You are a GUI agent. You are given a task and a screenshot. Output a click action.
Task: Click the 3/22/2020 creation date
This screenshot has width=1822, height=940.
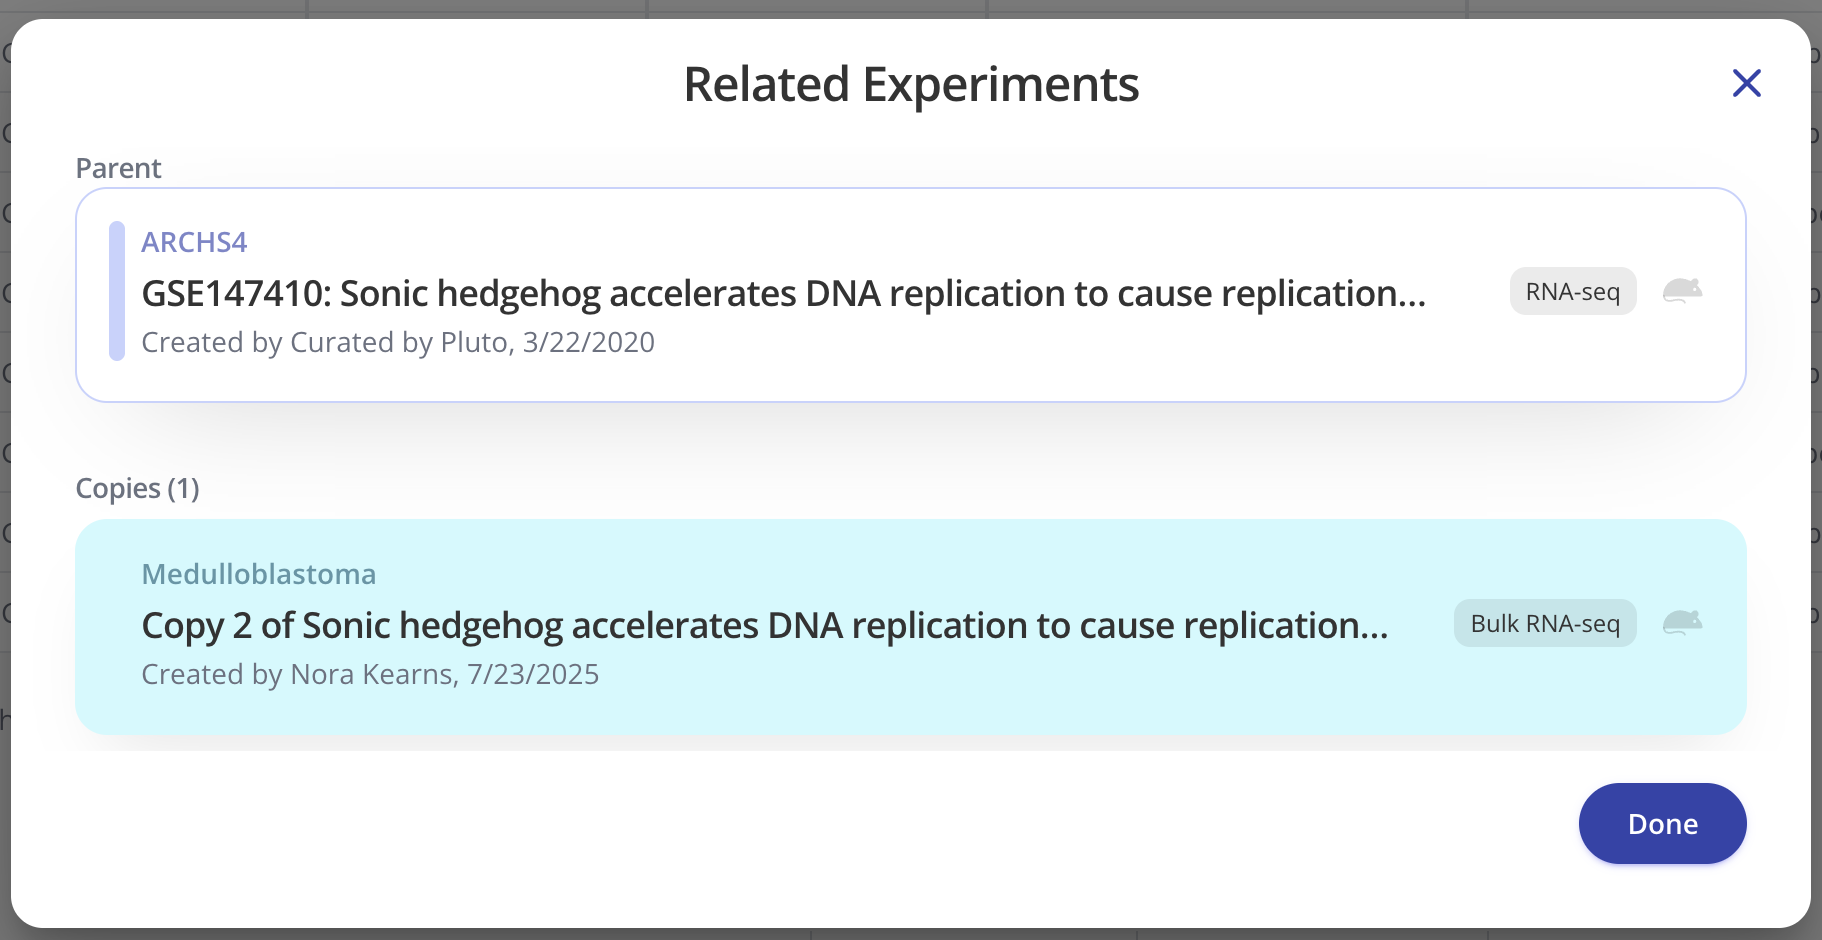(588, 342)
